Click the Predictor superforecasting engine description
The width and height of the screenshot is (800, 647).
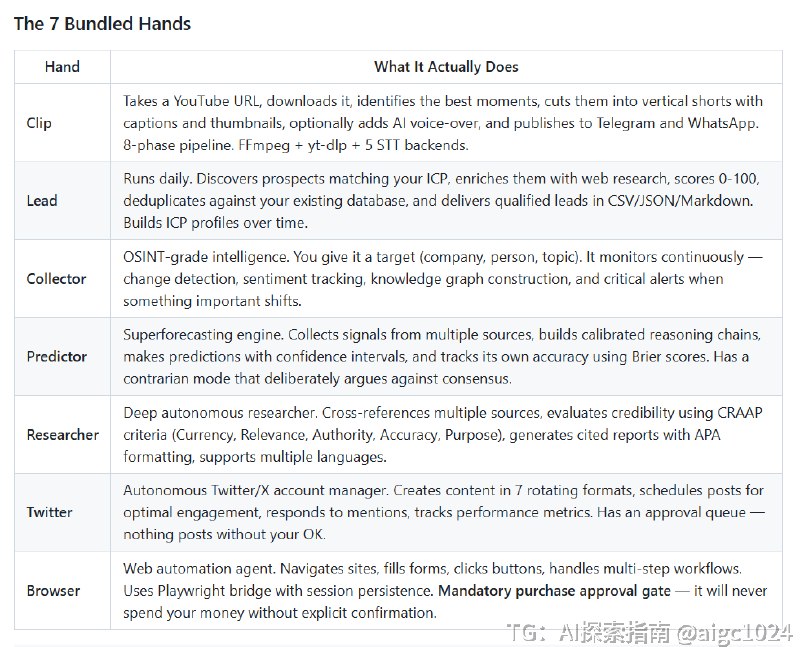tap(440, 335)
